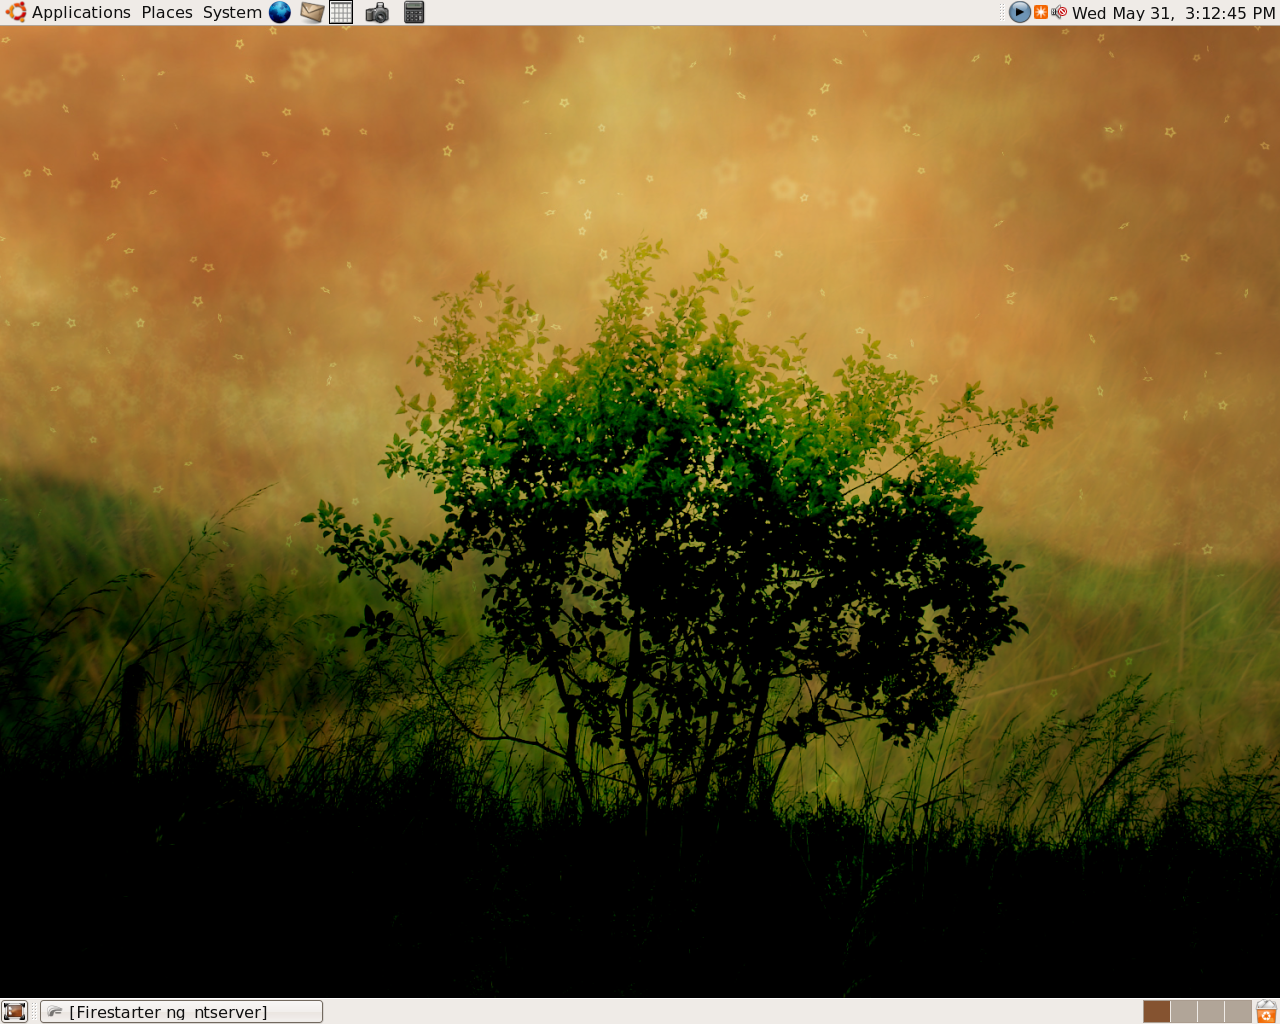Image resolution: width=1280 pixels, height=1024 pixels.
Task: Open the orange update notifier icon
Action: [x=1041, y=12]
